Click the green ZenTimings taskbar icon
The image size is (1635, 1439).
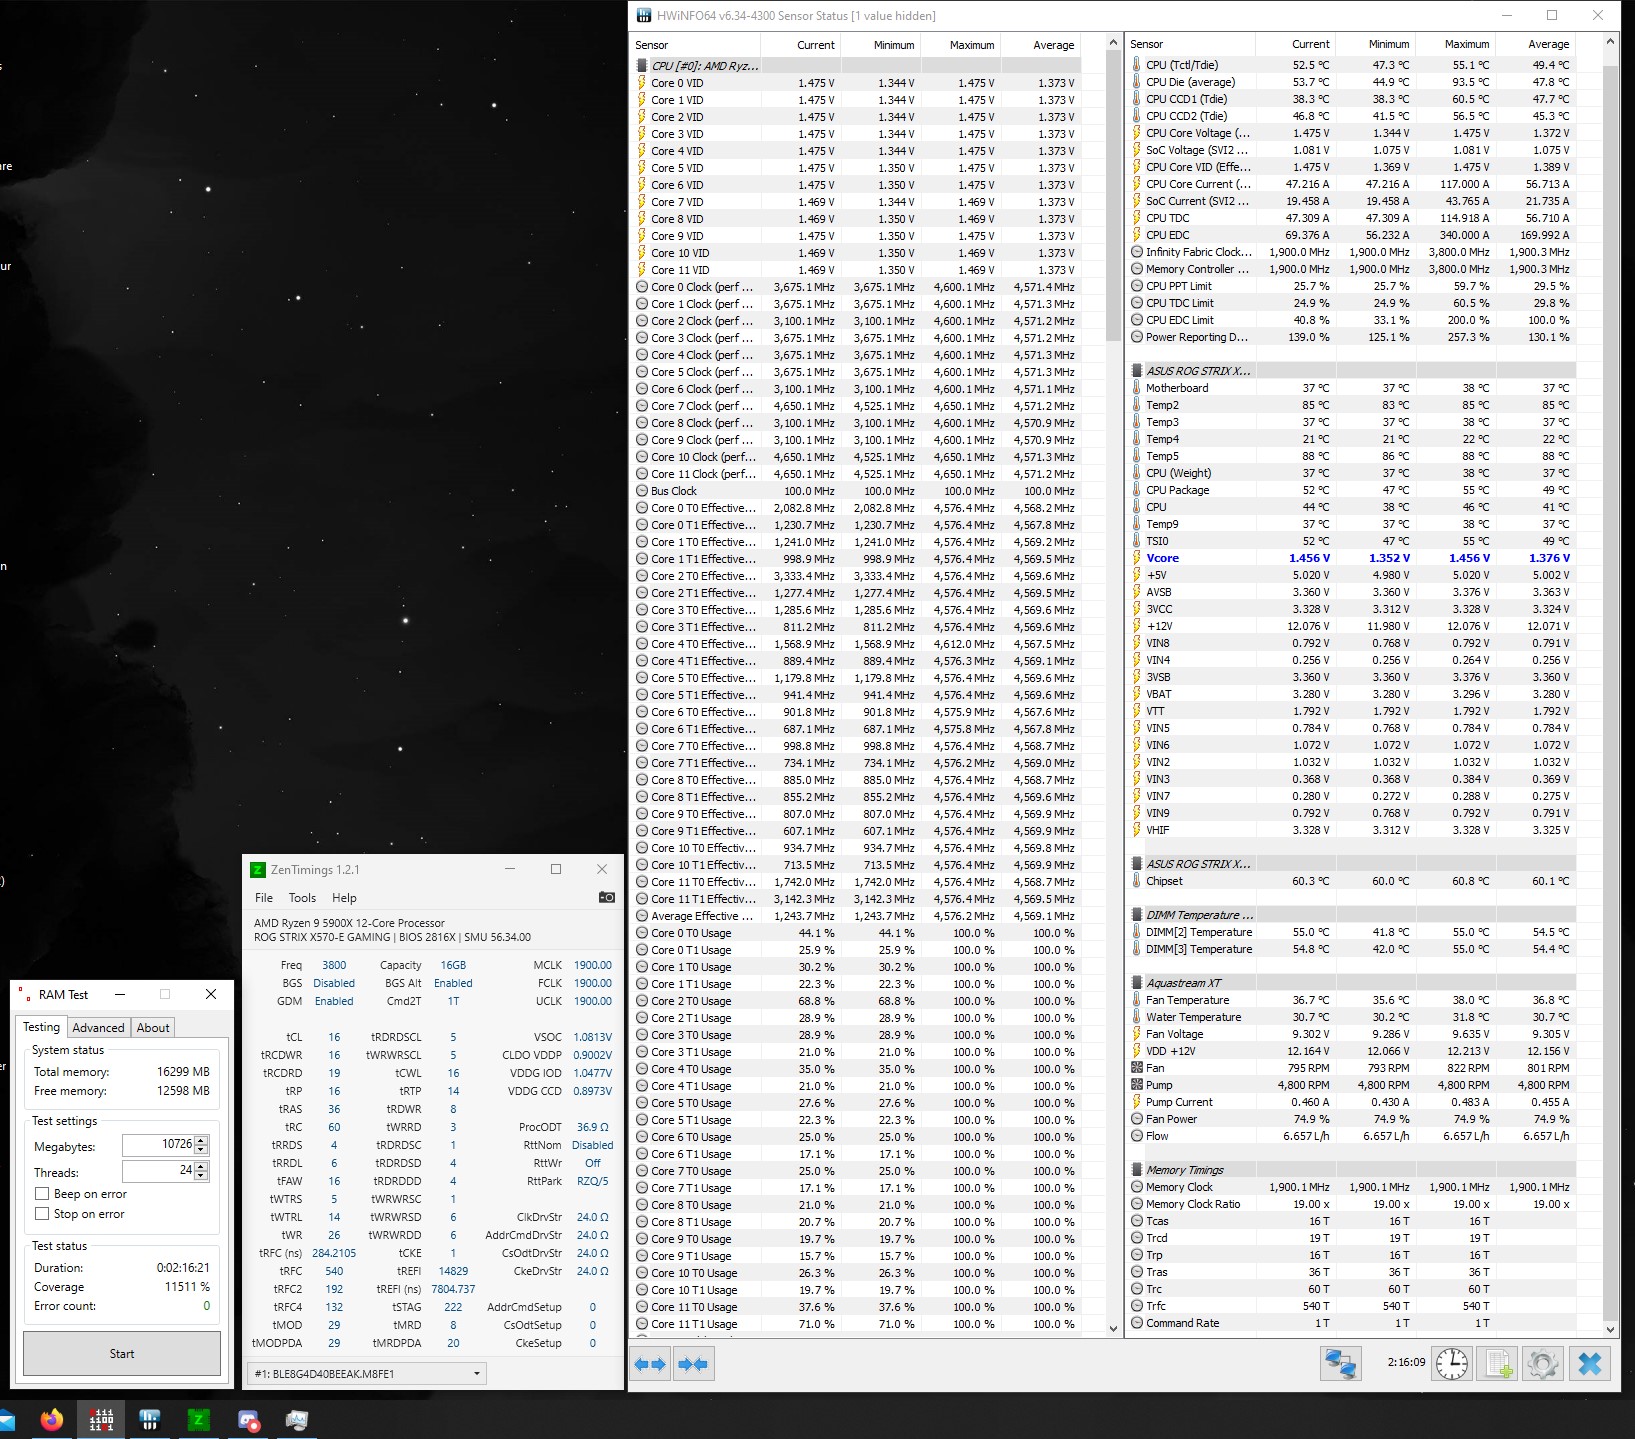click(x=199, y=1419)
